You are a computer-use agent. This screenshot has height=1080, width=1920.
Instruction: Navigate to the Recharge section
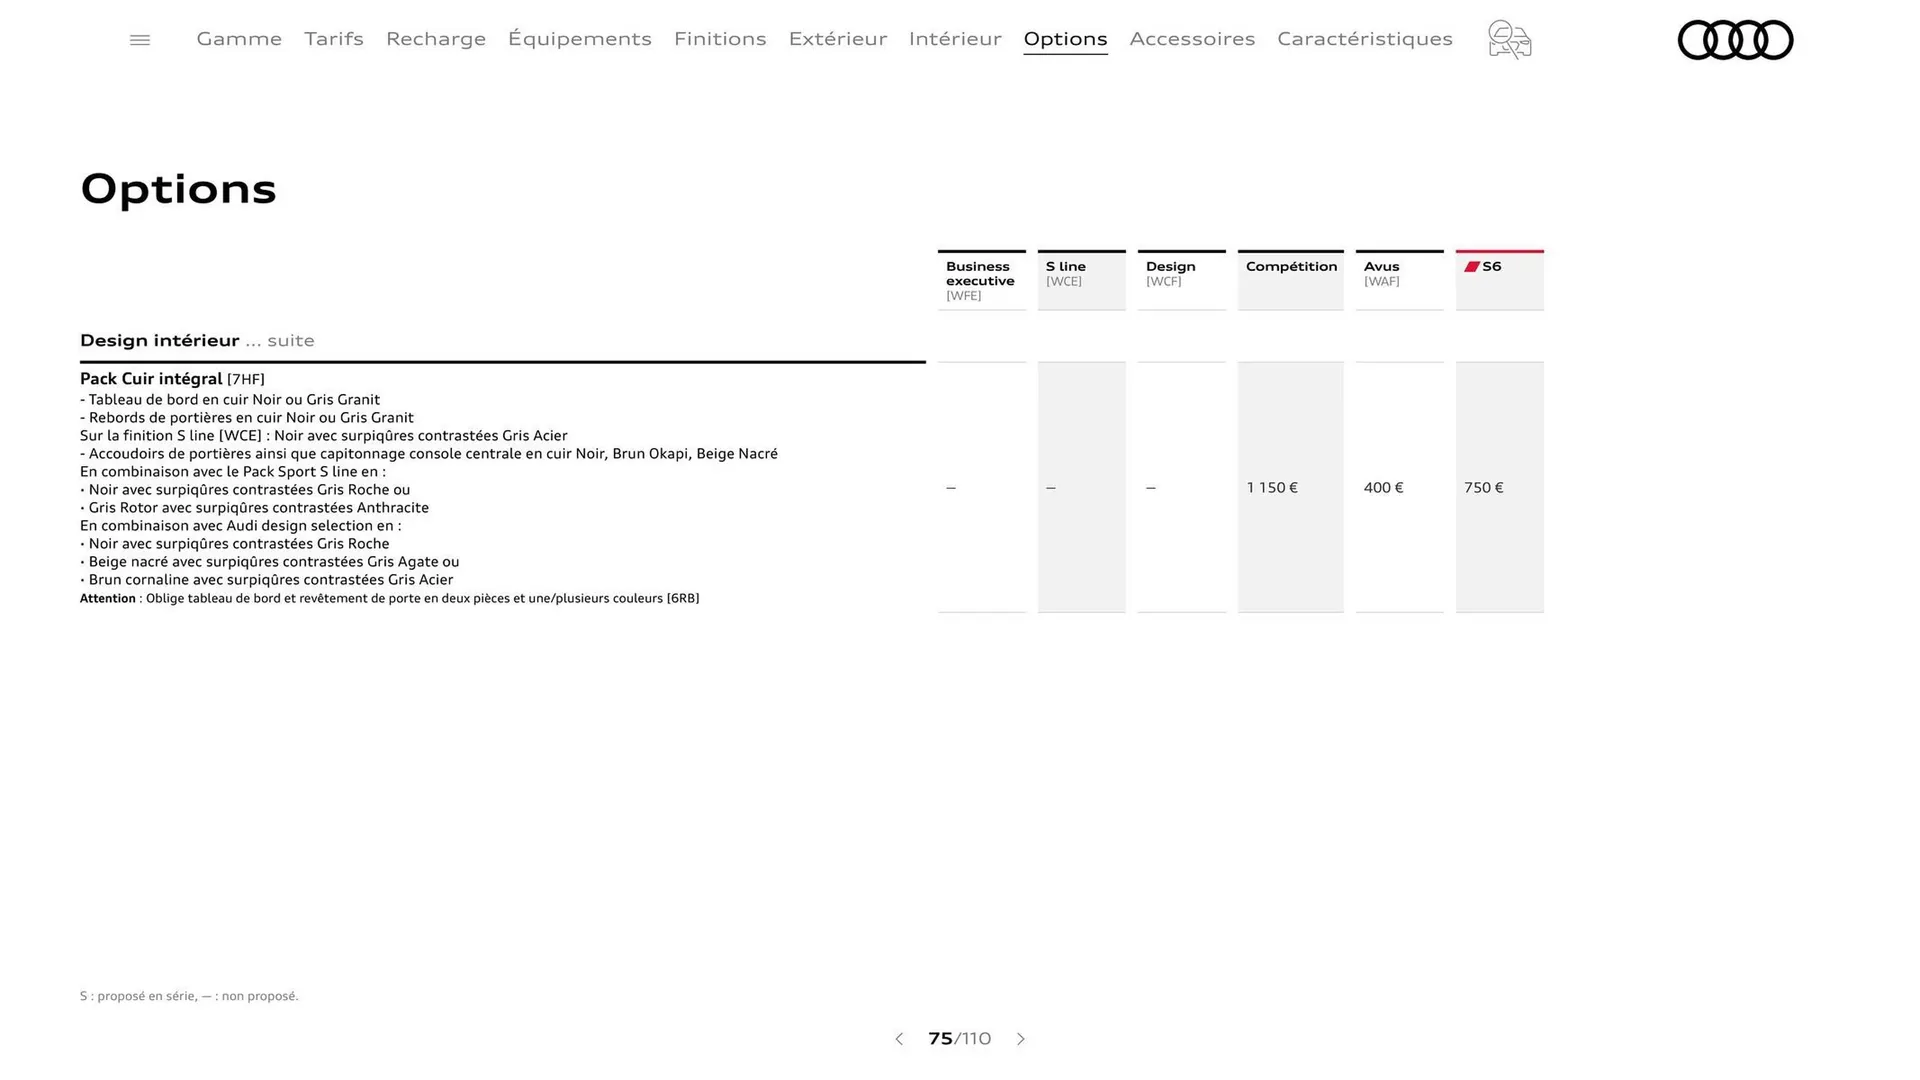tap(435, 39)
